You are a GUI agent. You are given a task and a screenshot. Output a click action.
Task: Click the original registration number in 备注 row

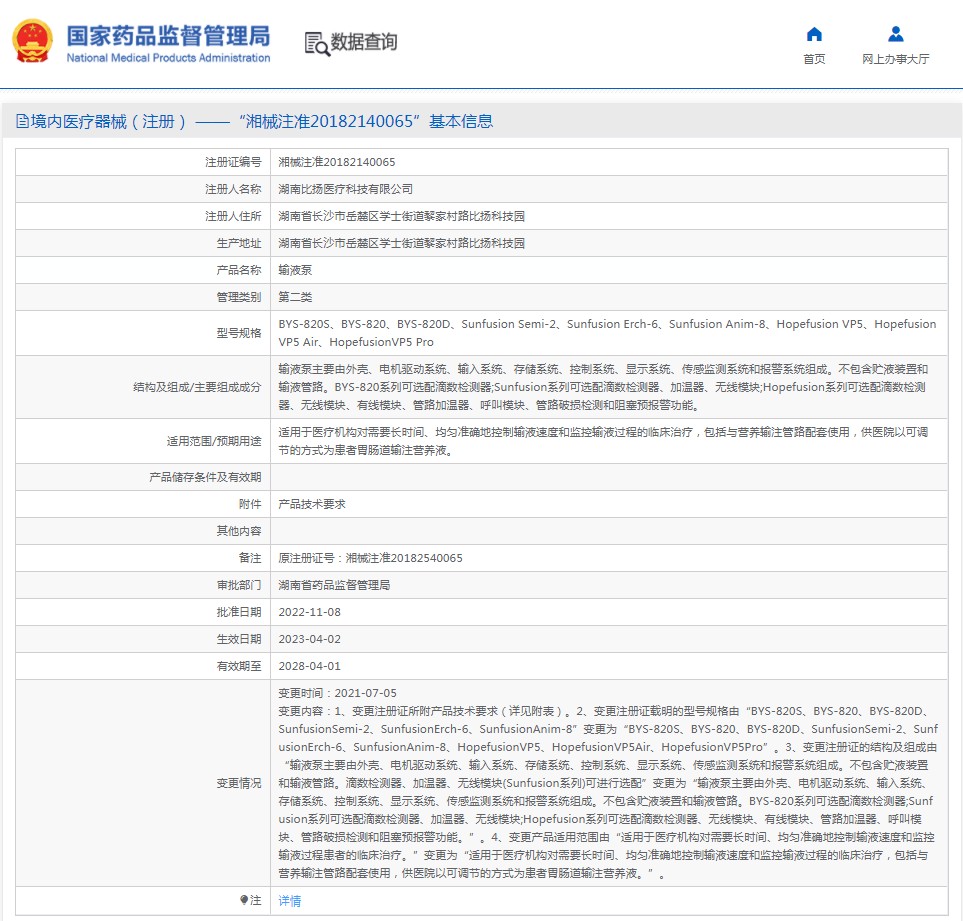[x=370, y=558]
